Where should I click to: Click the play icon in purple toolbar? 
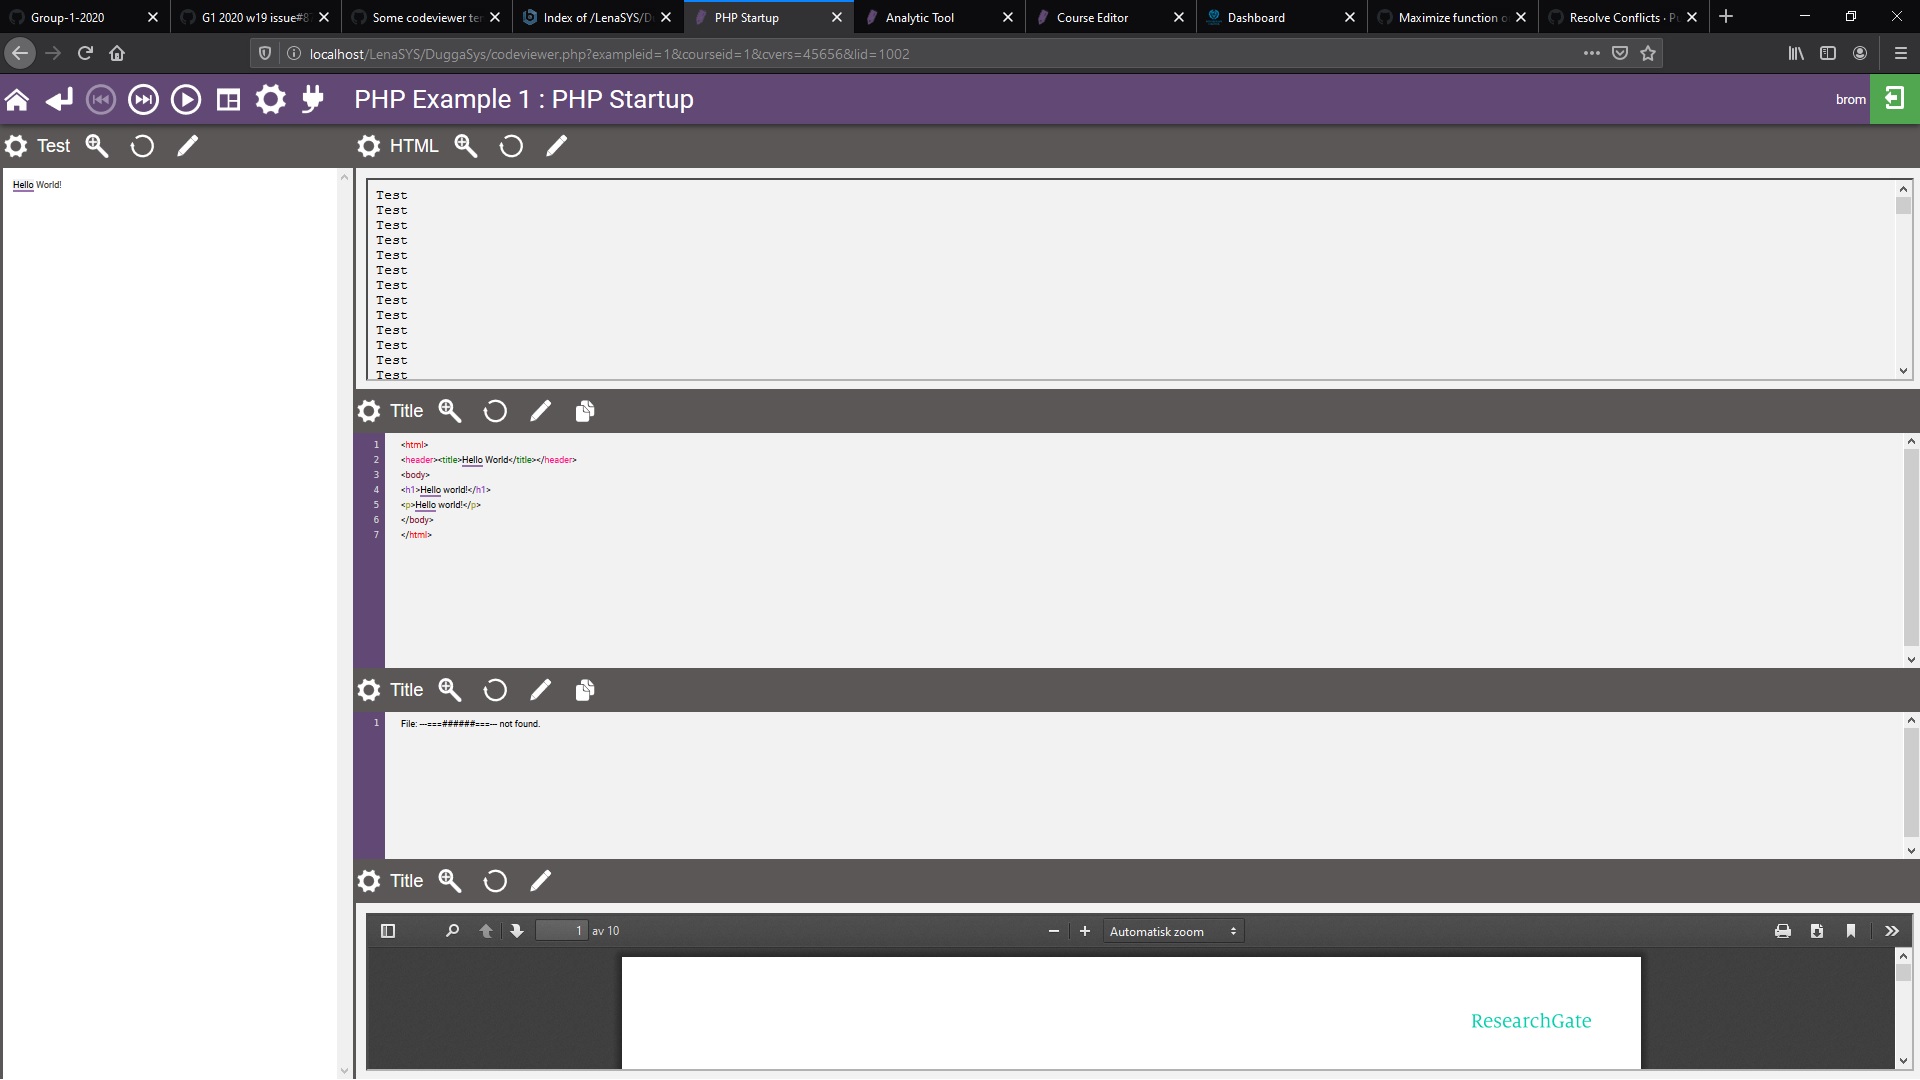coord(186,99)
